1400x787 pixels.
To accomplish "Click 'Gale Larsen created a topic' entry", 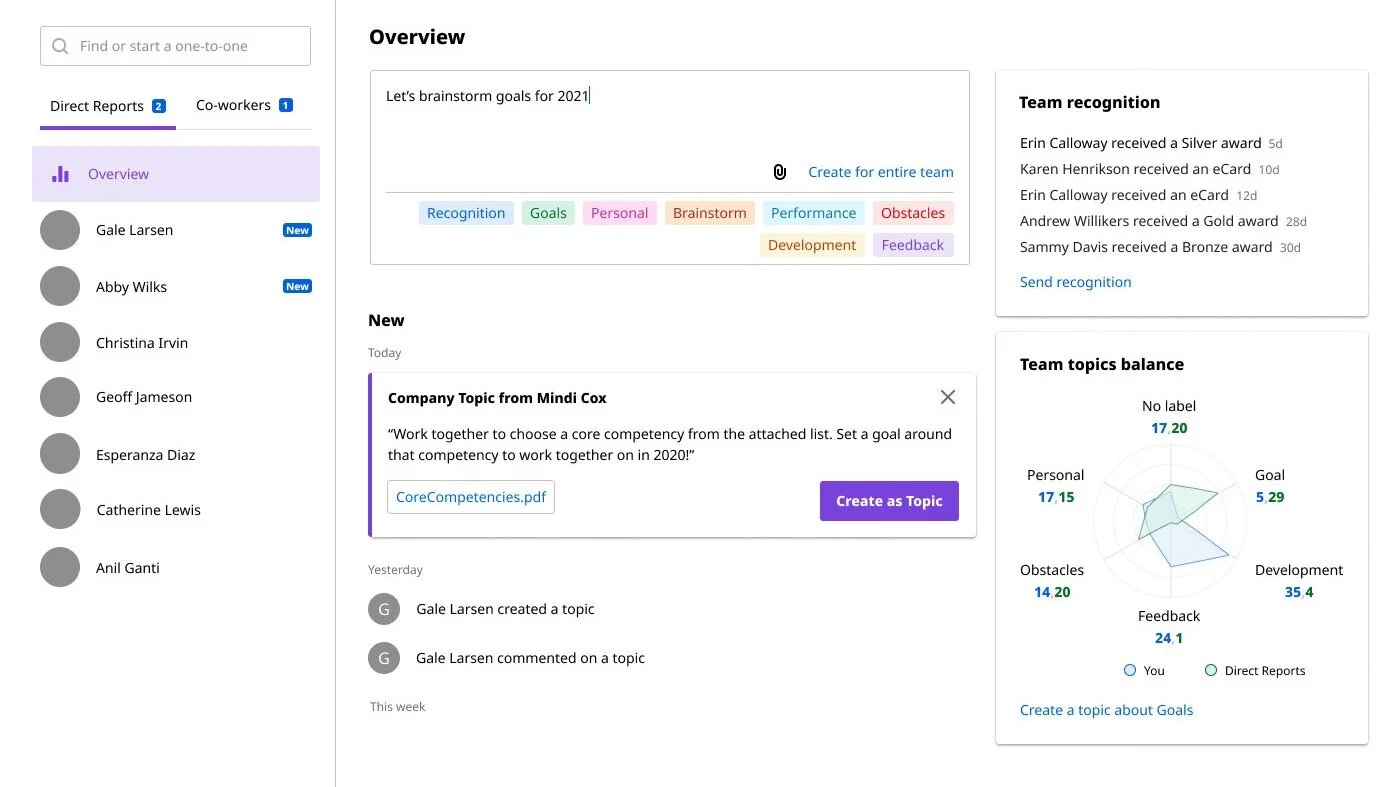I will [505, 609].
